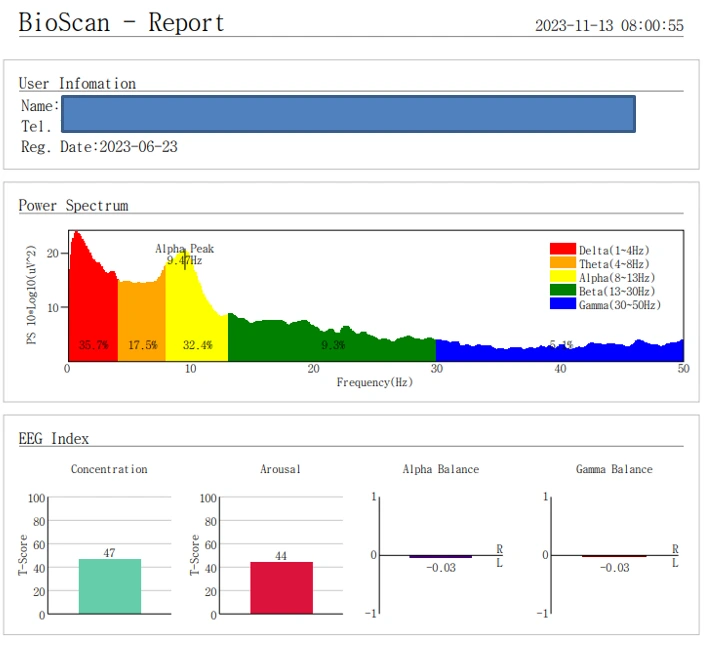The image size is (706, 645).
Task: Click the 35.7% delta band percentage
Action: 94,345
